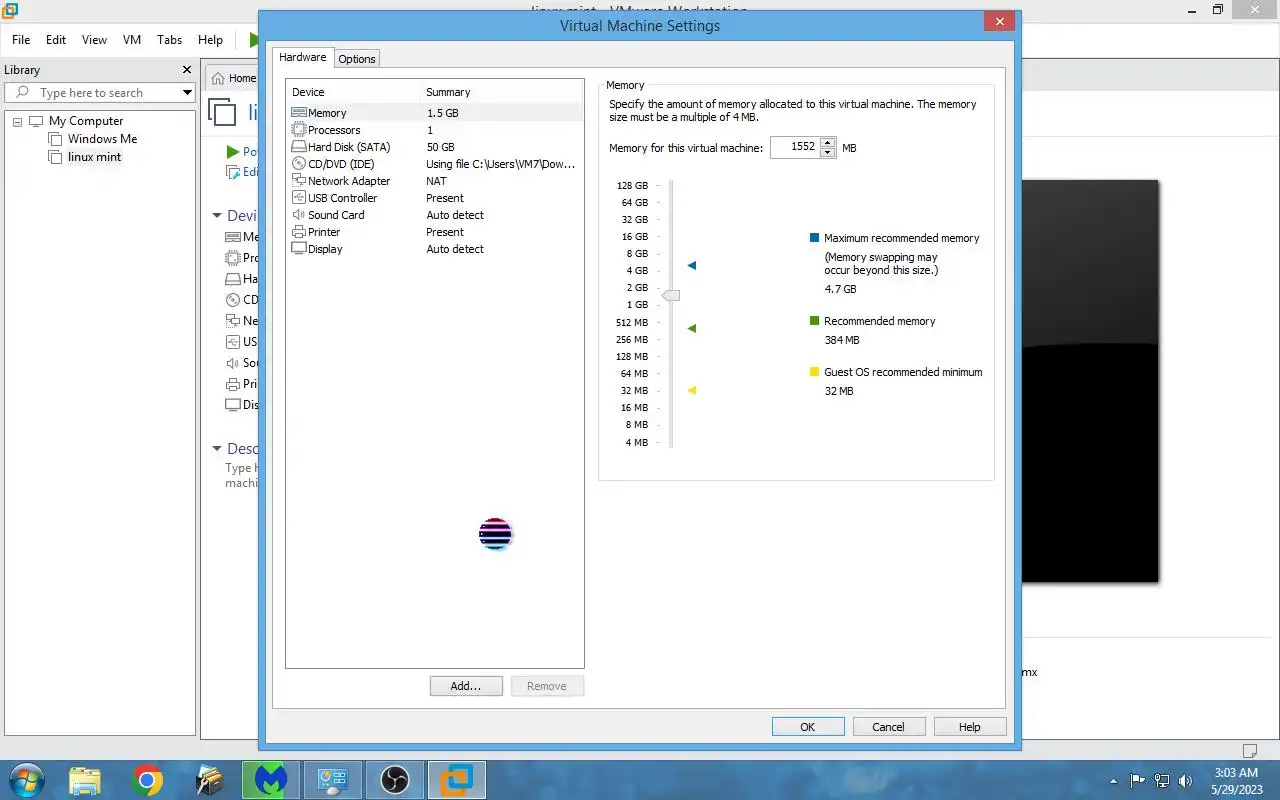Select the Printer device icon
Image resolution: width=1280 pixels, height=800 pixels.
299,232
